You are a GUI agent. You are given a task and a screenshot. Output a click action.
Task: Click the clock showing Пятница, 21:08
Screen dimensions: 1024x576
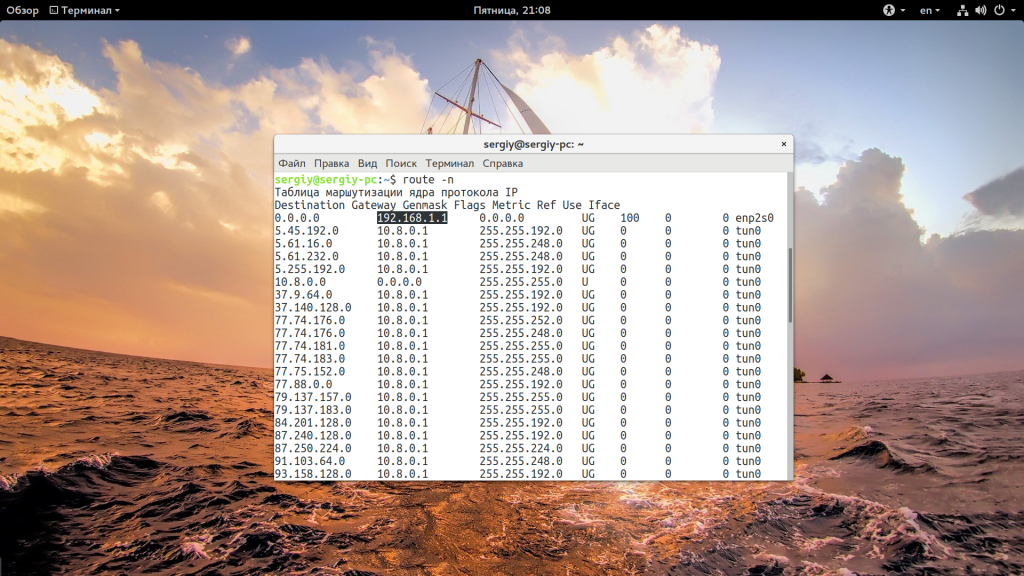(x=512, y=10)
